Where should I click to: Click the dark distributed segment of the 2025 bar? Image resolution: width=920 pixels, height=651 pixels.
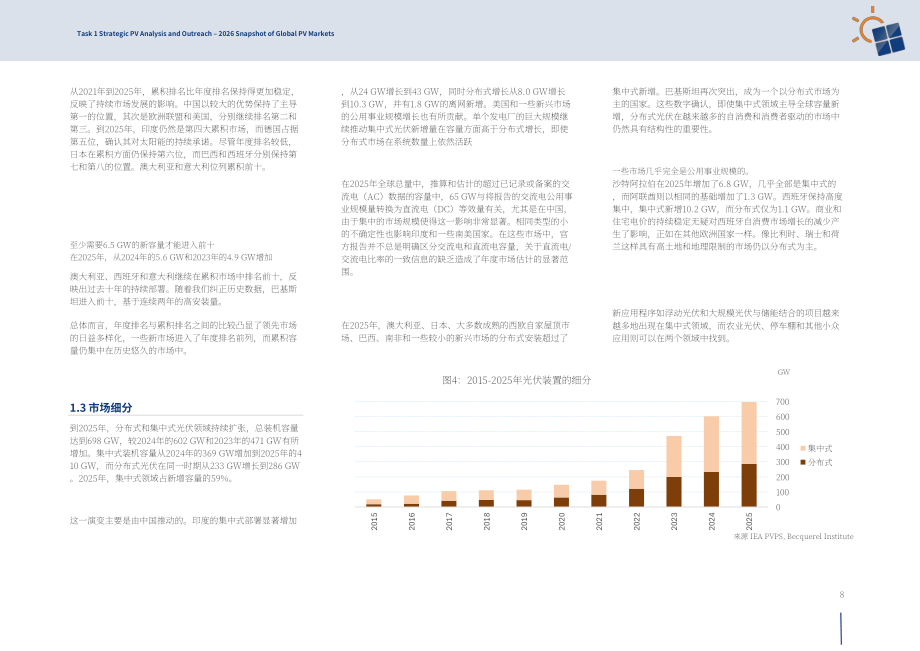coord(749,485)
